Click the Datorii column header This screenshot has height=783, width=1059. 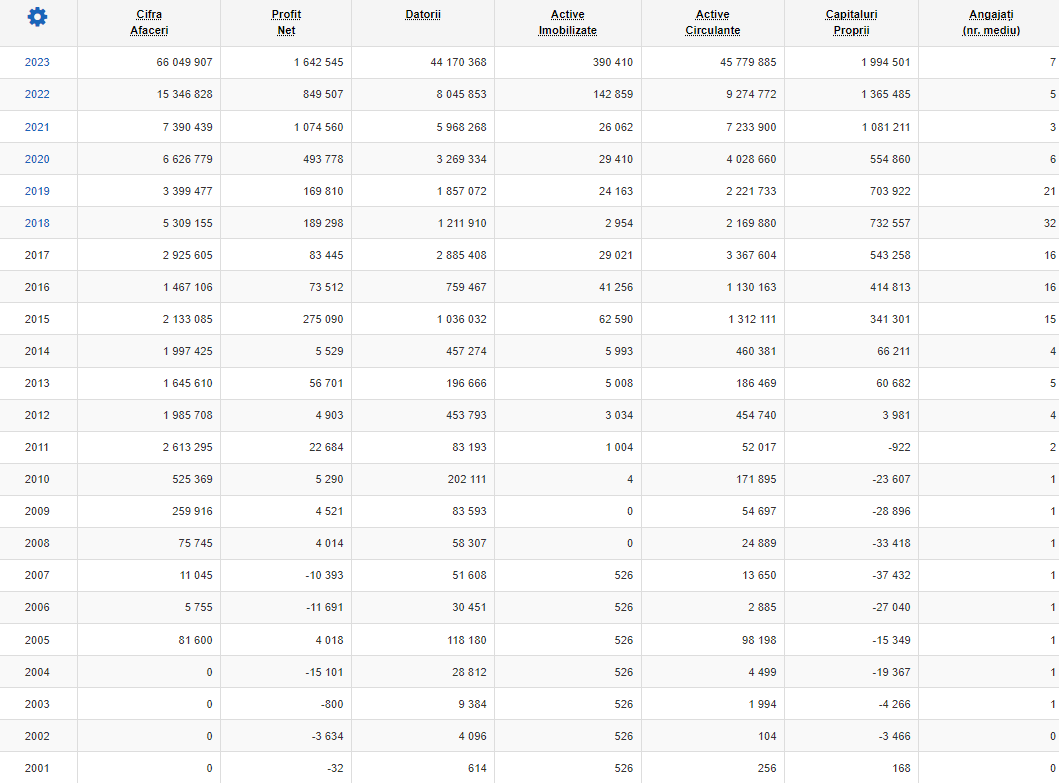coord(423,14)
